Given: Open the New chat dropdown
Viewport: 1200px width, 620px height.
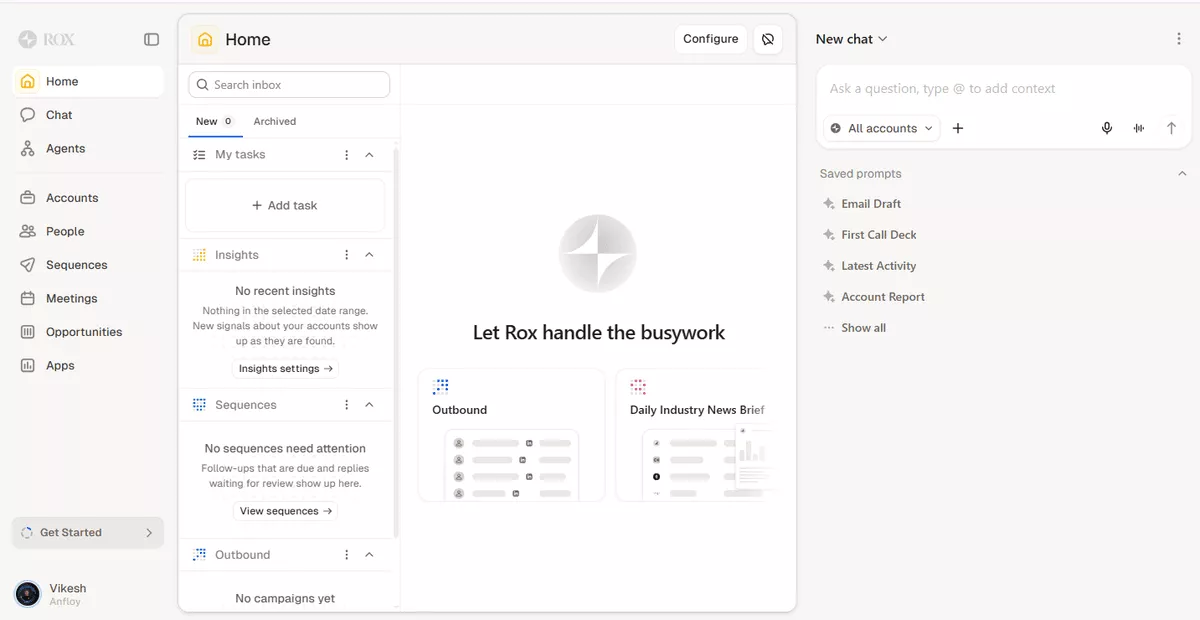Looking at the screenshot, I should [x=851, y=39].
